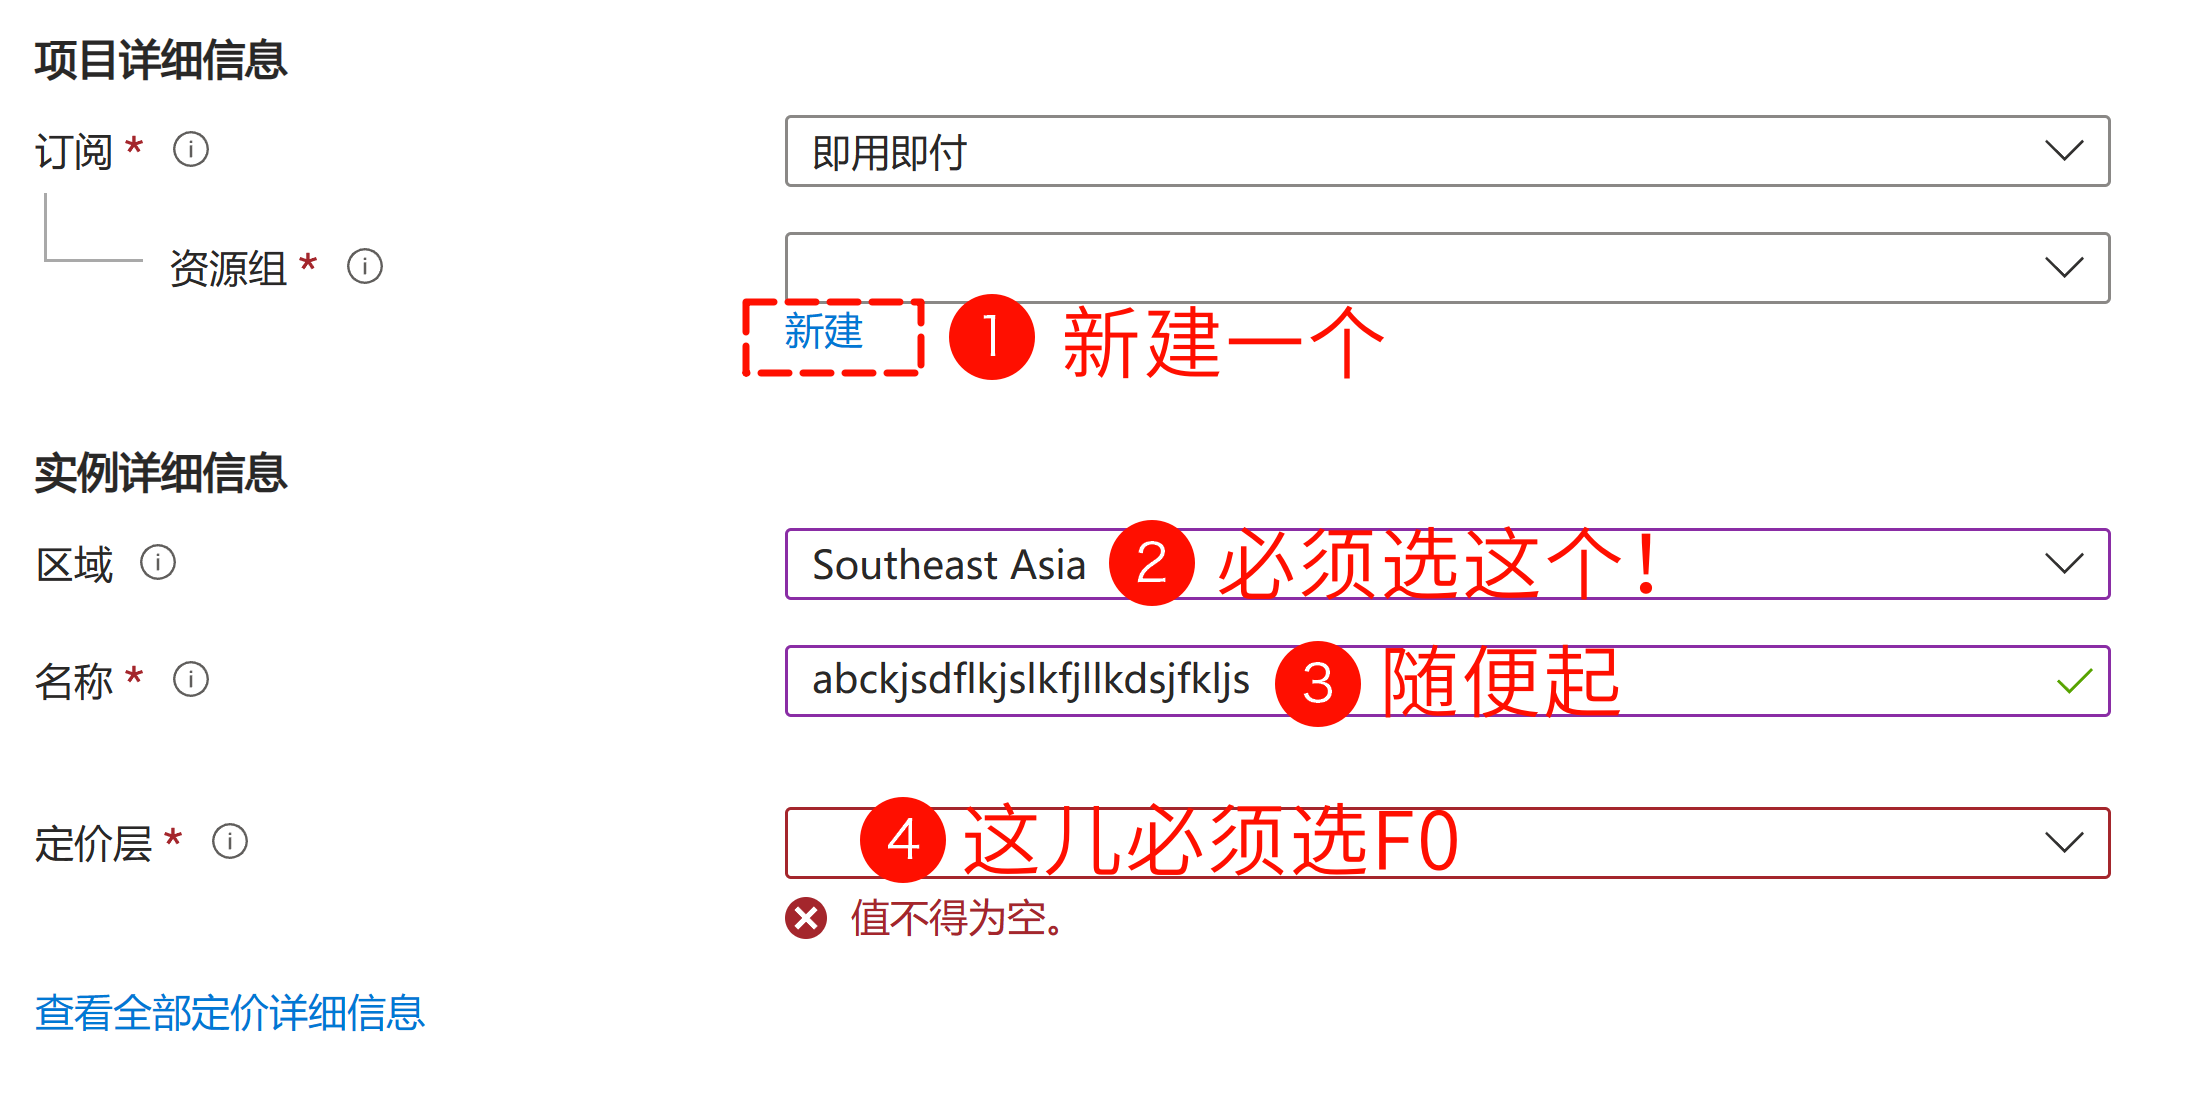Click the 新建 link to create resource group
2194x1098 pixels.
[823, 332]
